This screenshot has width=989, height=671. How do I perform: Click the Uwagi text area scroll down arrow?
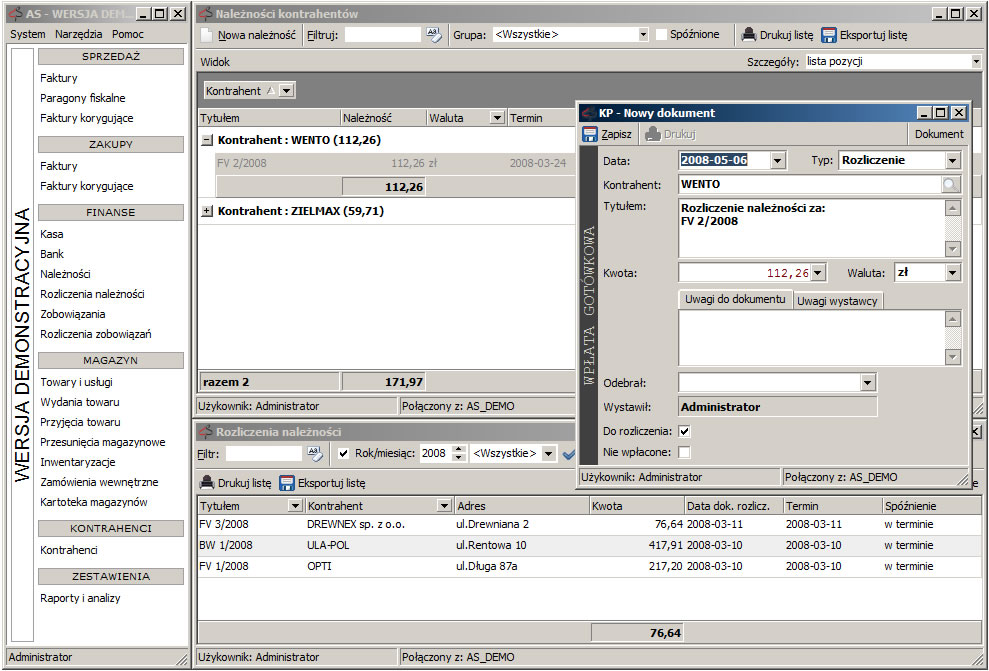pos(953,357)
